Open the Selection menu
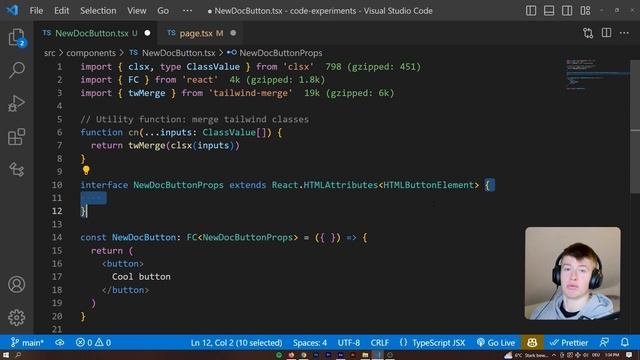This screenshot has width=640, height=360. 98,11
